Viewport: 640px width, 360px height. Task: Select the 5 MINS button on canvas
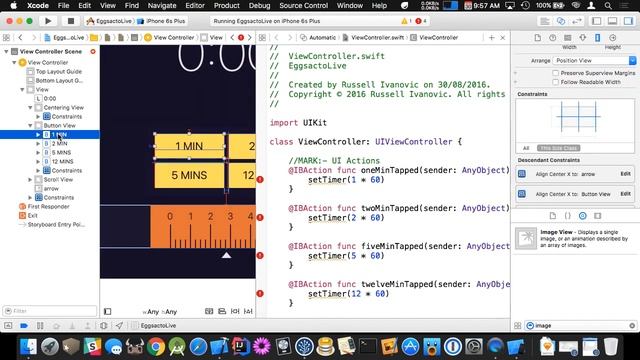189,175
